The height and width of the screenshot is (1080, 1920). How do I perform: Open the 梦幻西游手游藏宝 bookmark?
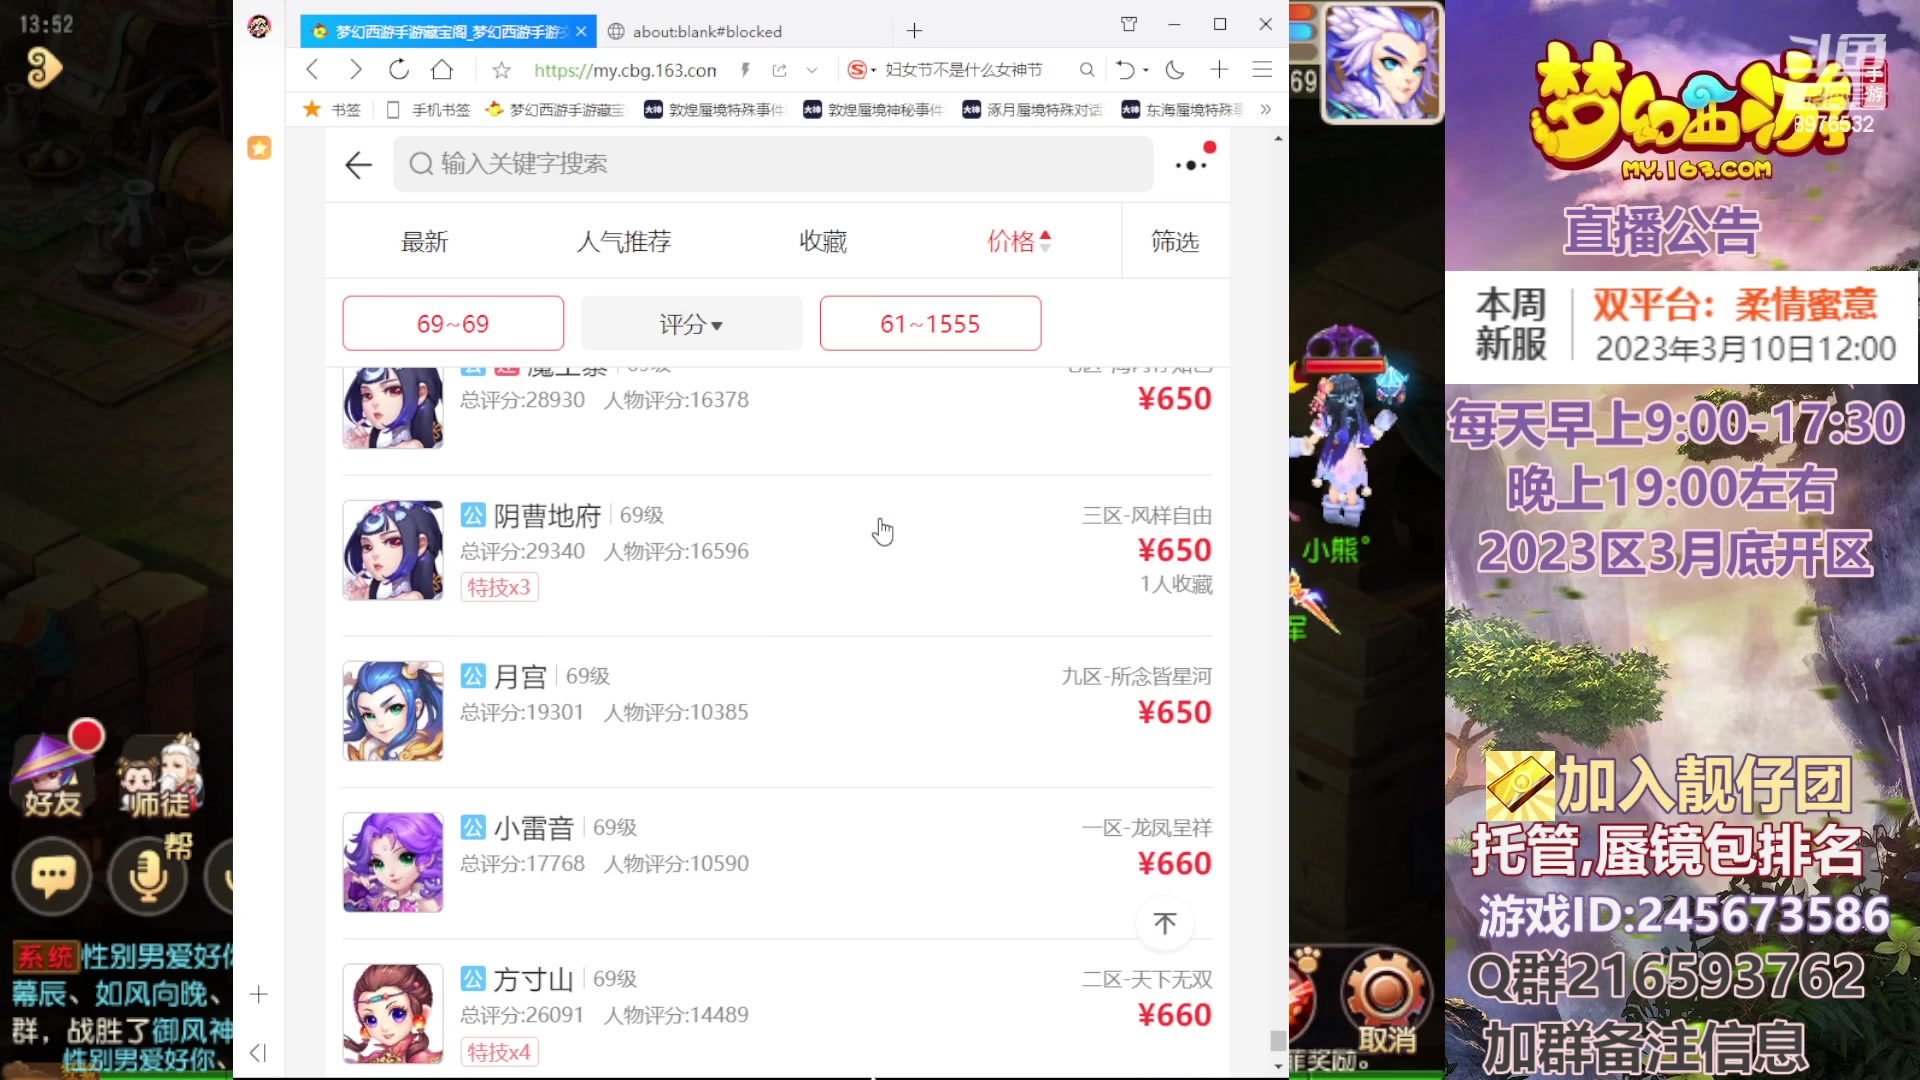[555, 109]
